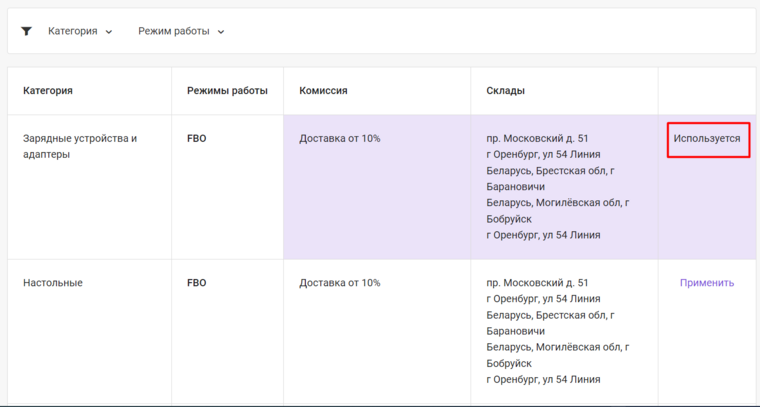Select the Зарядные устройства и адаптеры category cell
760x407 pixels.
coord(80,146)
